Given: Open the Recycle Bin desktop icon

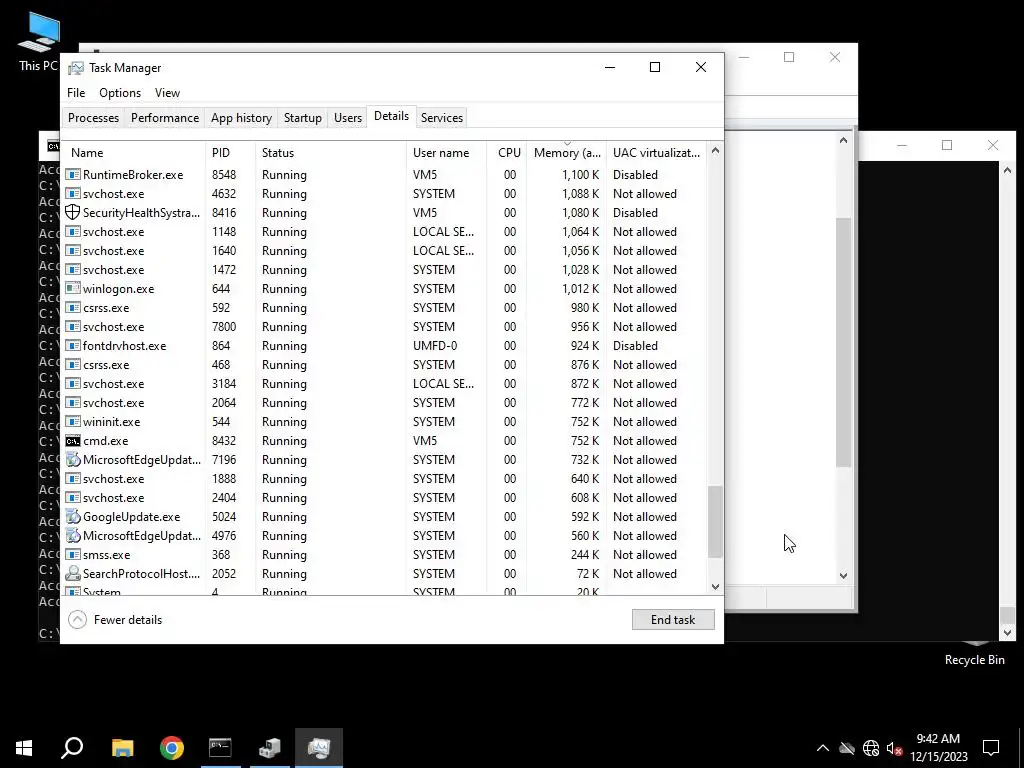Looking at the screenshot, I should click(x=974, y=653).
